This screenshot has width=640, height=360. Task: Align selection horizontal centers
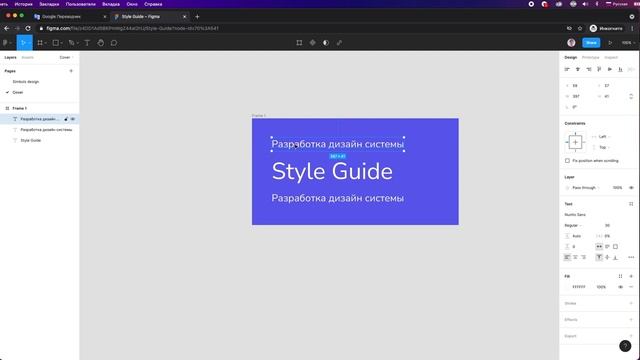[x=578, y=69]
